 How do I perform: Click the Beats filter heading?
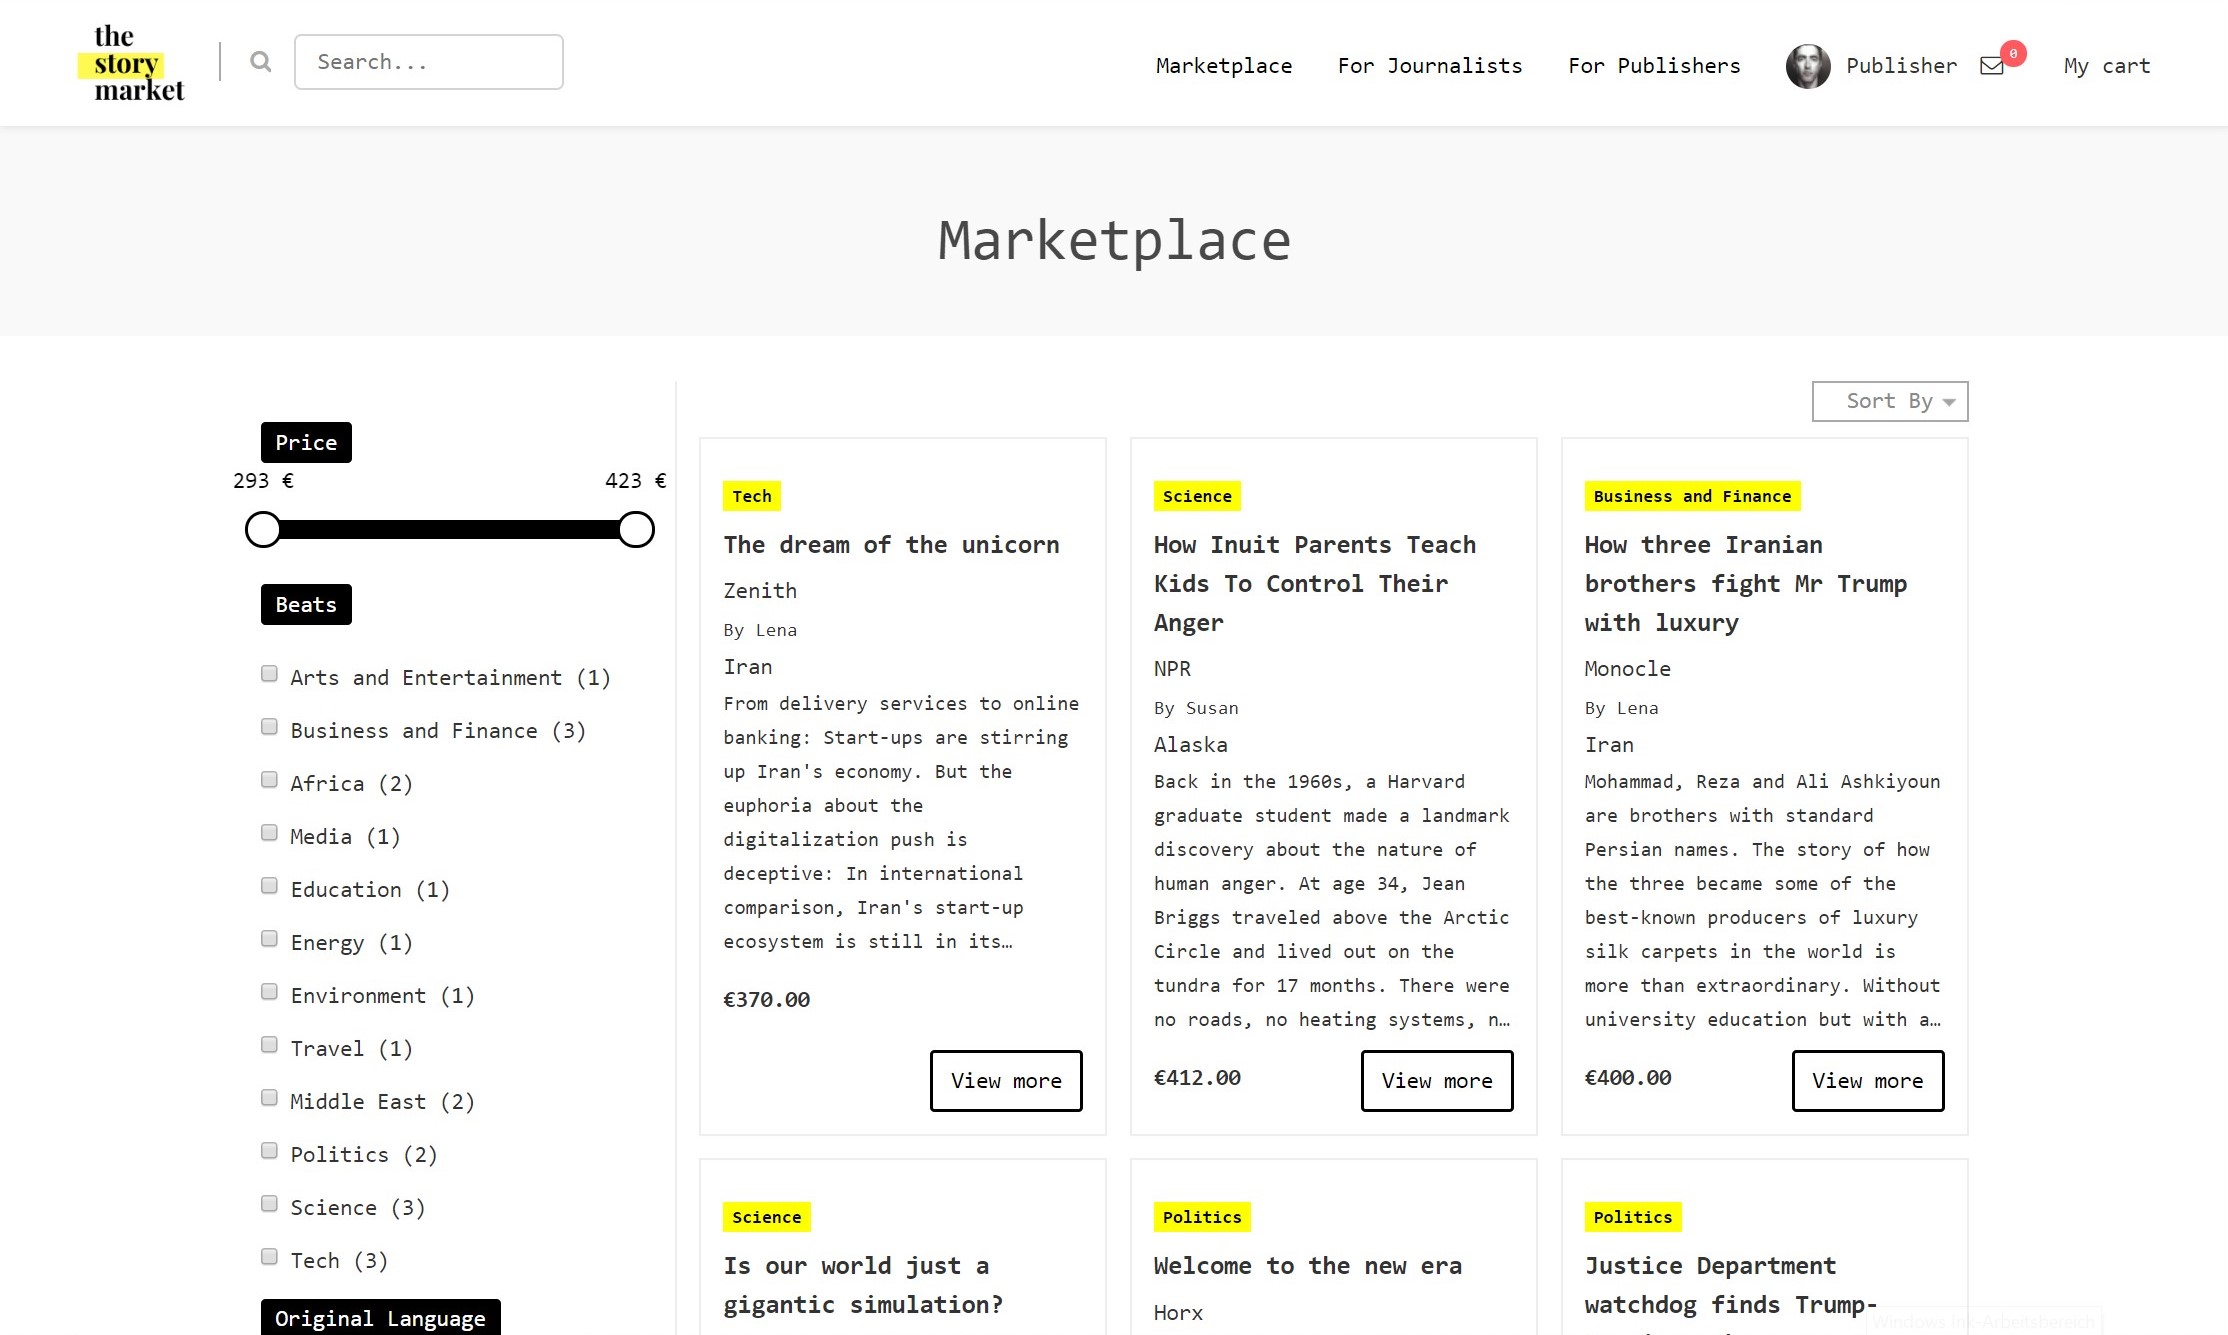point(306,604)
